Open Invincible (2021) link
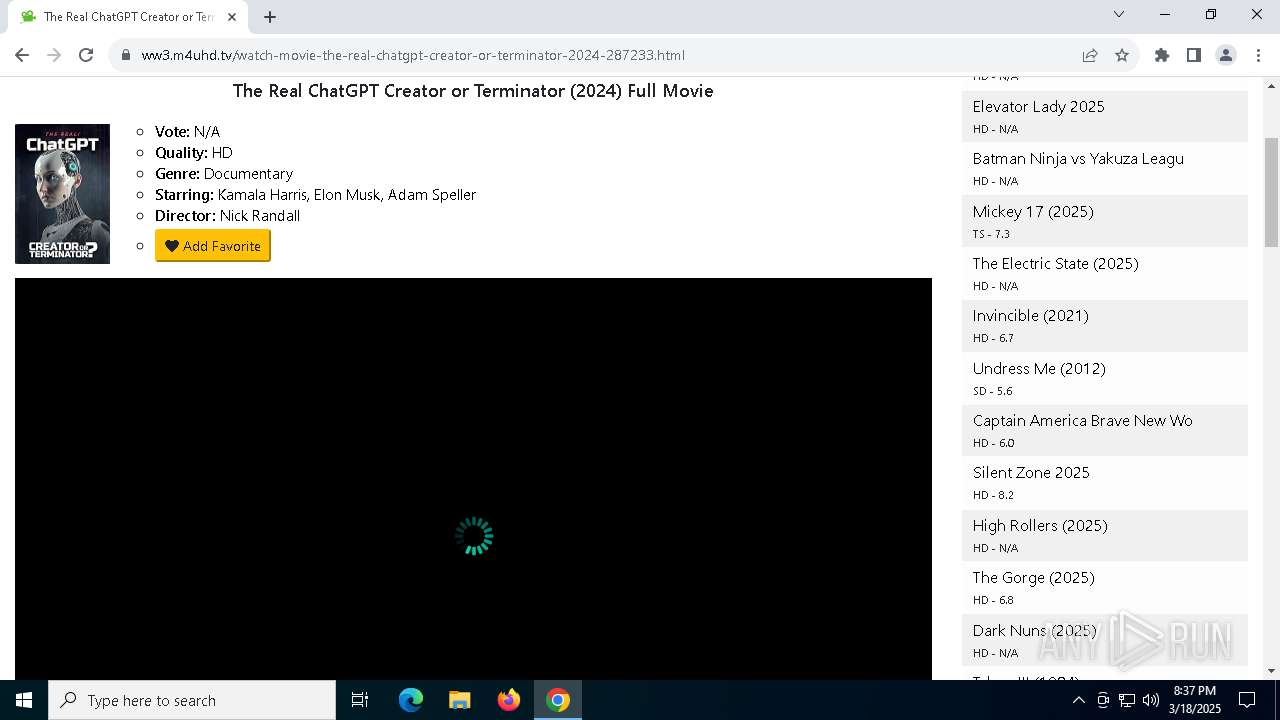Image resolution: width=1280 pixels, height=720 pixels. click(x=1031, y=315)
